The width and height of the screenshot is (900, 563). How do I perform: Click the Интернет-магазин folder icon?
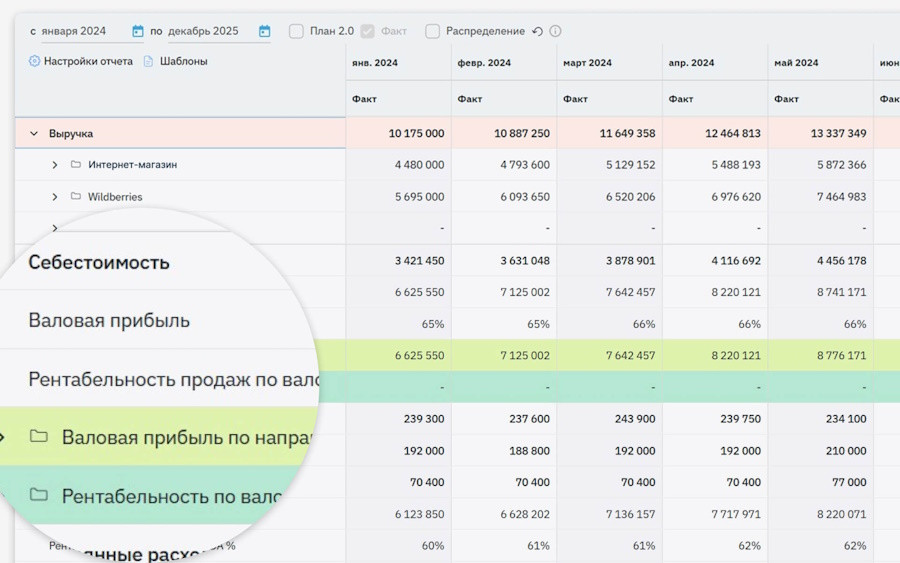[76, 164]
